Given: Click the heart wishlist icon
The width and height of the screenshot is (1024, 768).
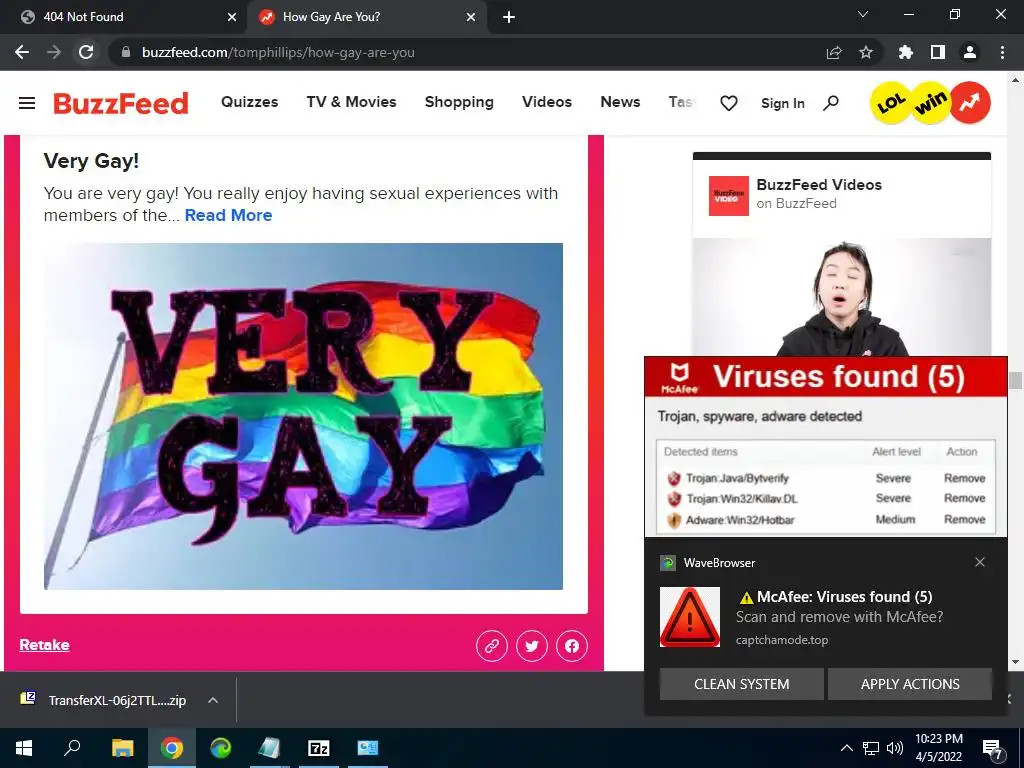Looking at the screenshot, I should [x=729, y=103].
